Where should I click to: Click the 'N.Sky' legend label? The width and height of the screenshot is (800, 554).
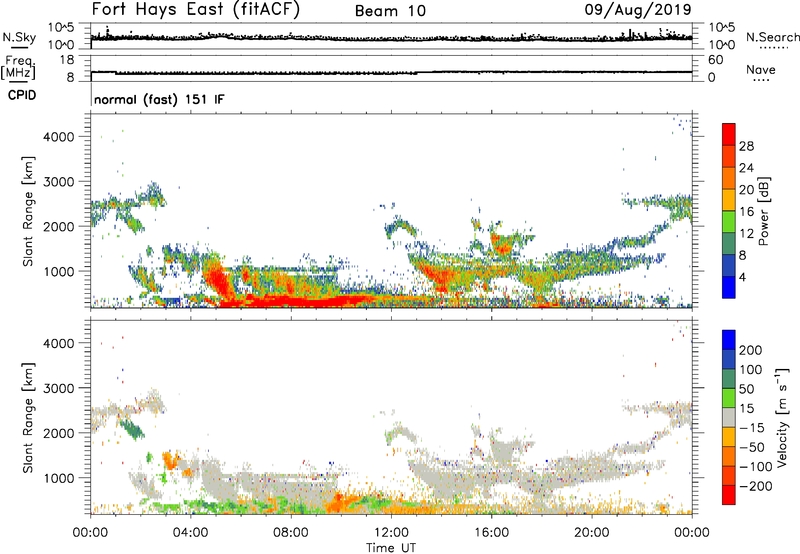coord(19,37)
